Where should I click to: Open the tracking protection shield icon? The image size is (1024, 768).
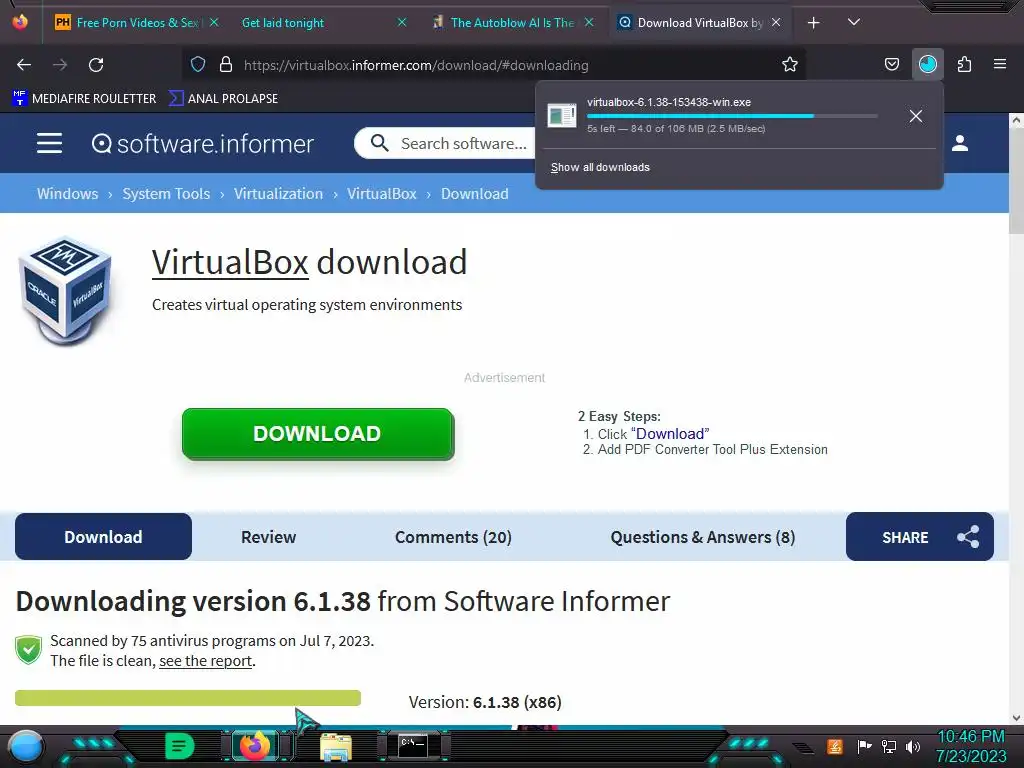(198, 64)
